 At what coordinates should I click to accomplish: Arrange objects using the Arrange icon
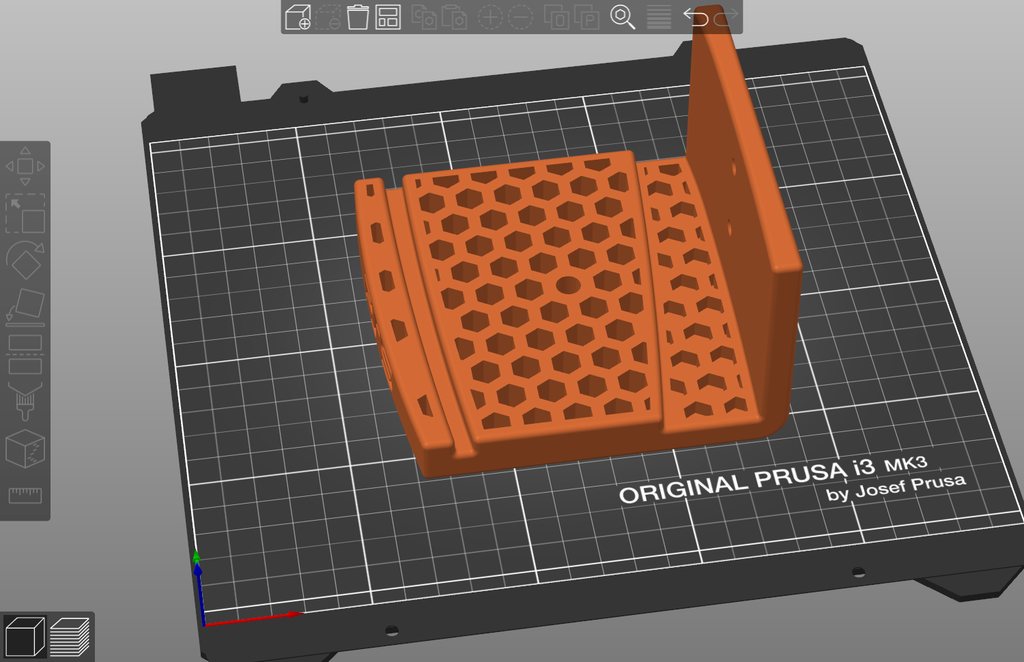point(388,17)
